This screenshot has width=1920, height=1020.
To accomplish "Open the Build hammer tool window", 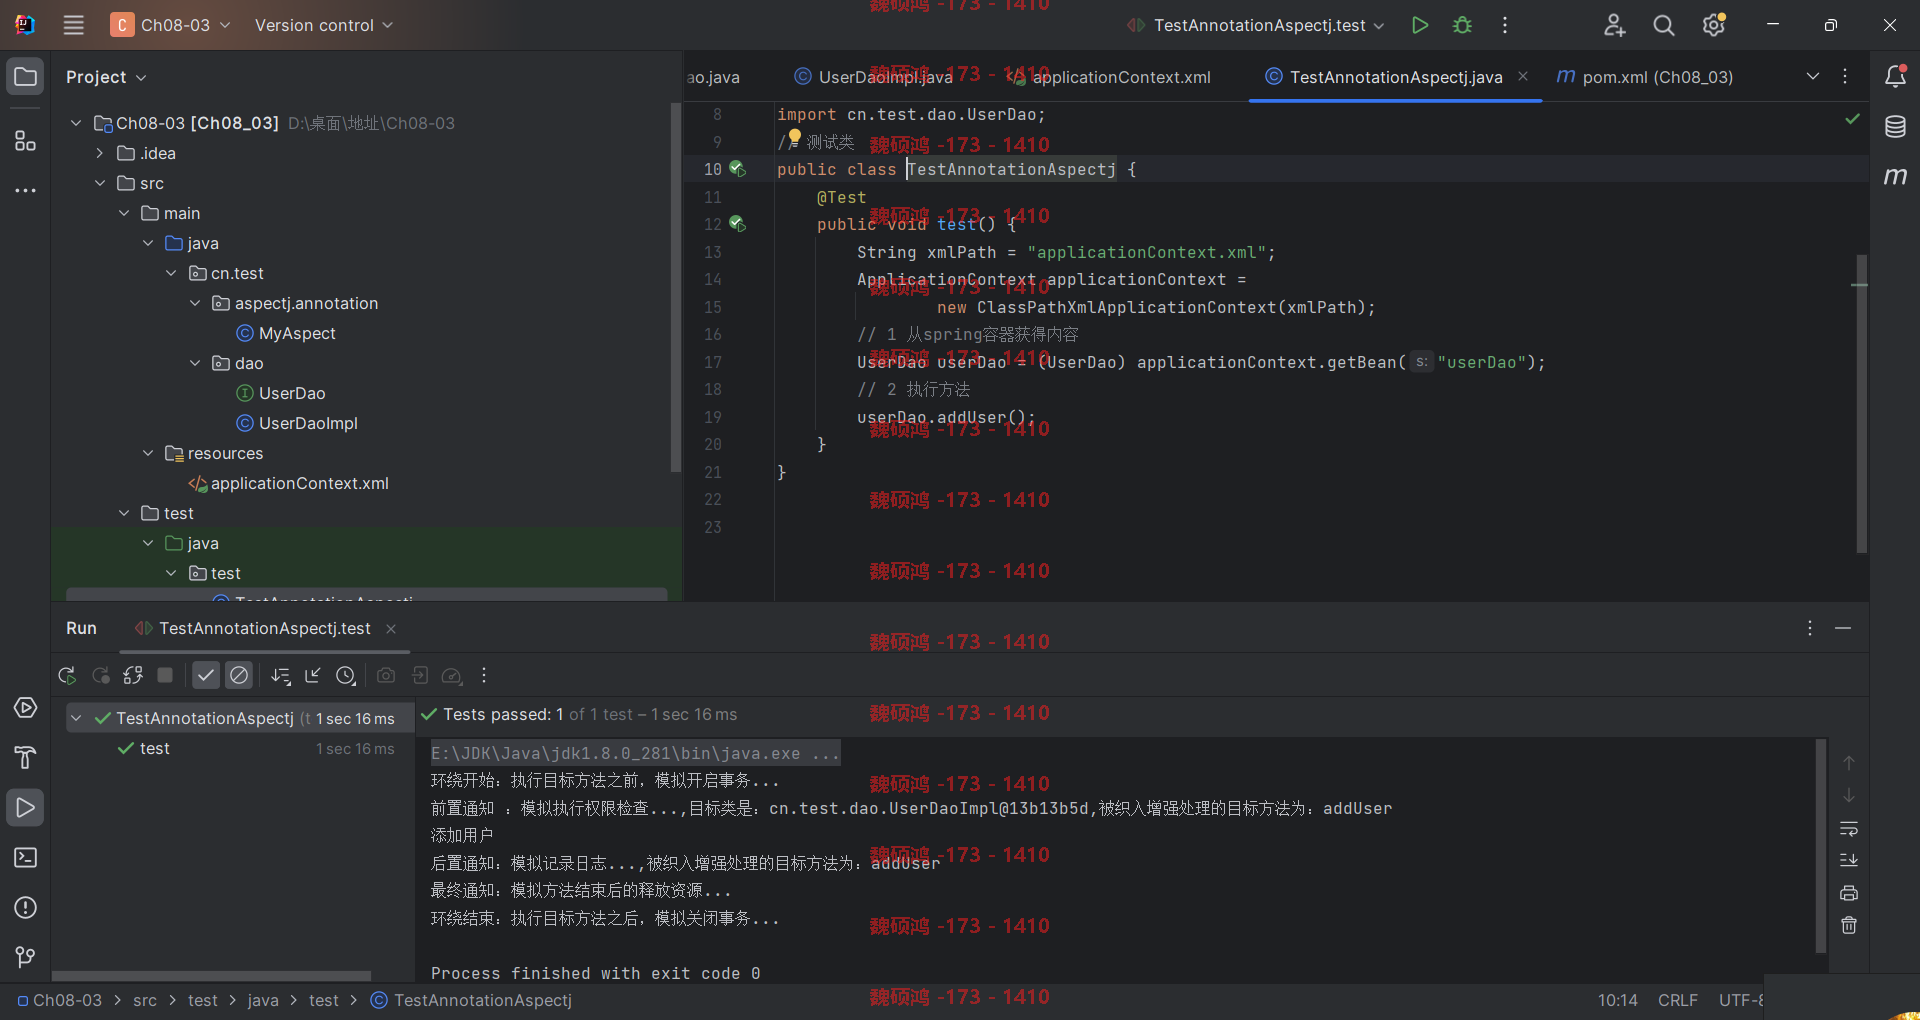I will [x=25, y=758].
